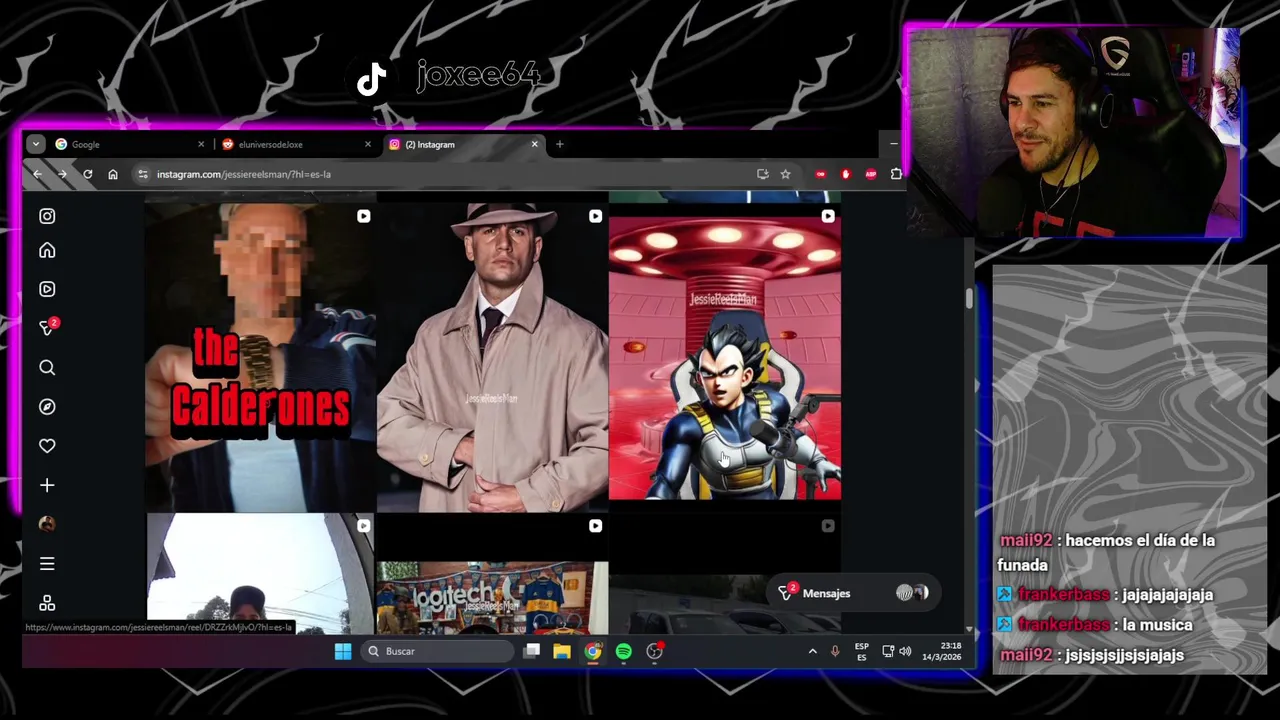
Task: Open the More hamburger menu in sidebar
Action: pyautogui.click(x=47, y=564)
